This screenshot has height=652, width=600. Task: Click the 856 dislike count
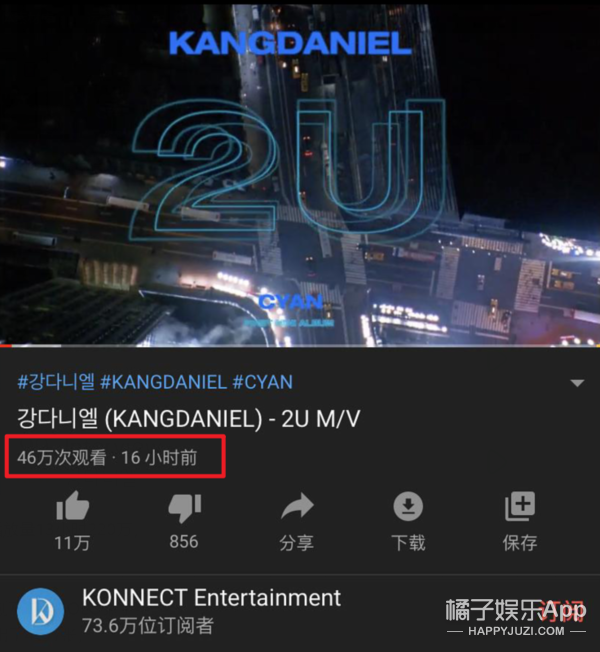[x=184, y=542]
